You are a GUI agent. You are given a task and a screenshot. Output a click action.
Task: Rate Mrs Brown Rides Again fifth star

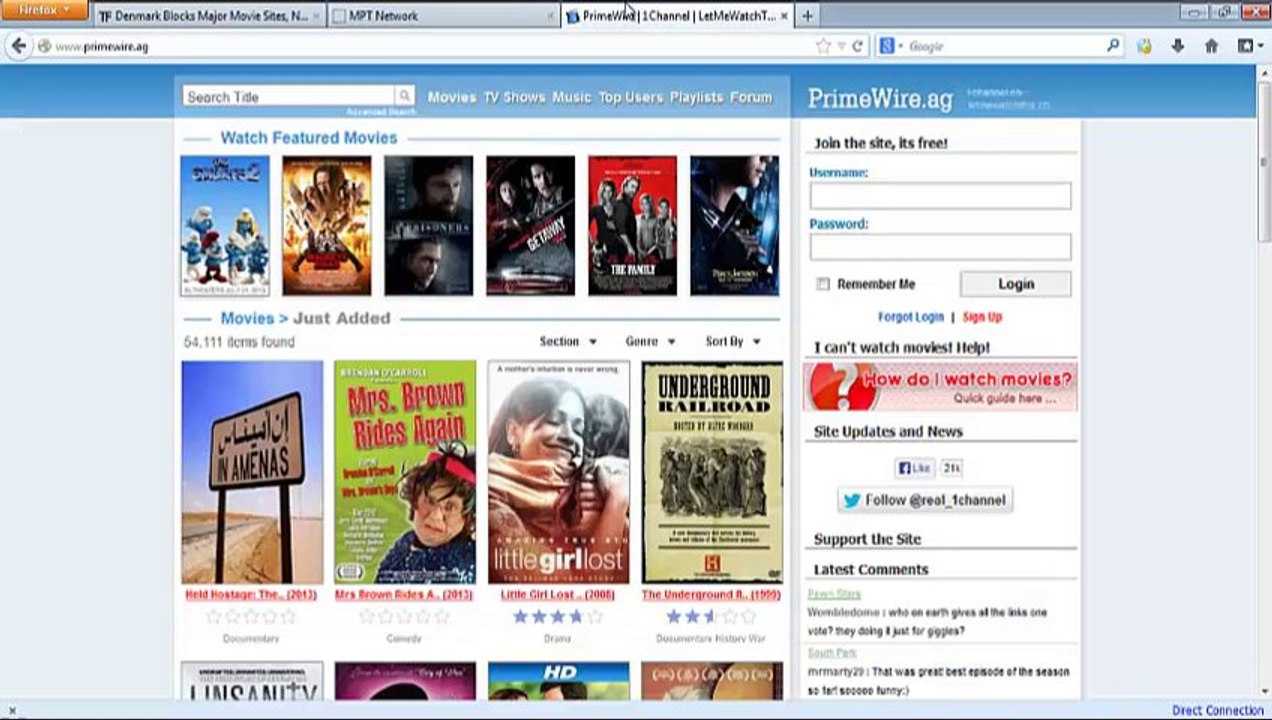click(x=442, y=617)
